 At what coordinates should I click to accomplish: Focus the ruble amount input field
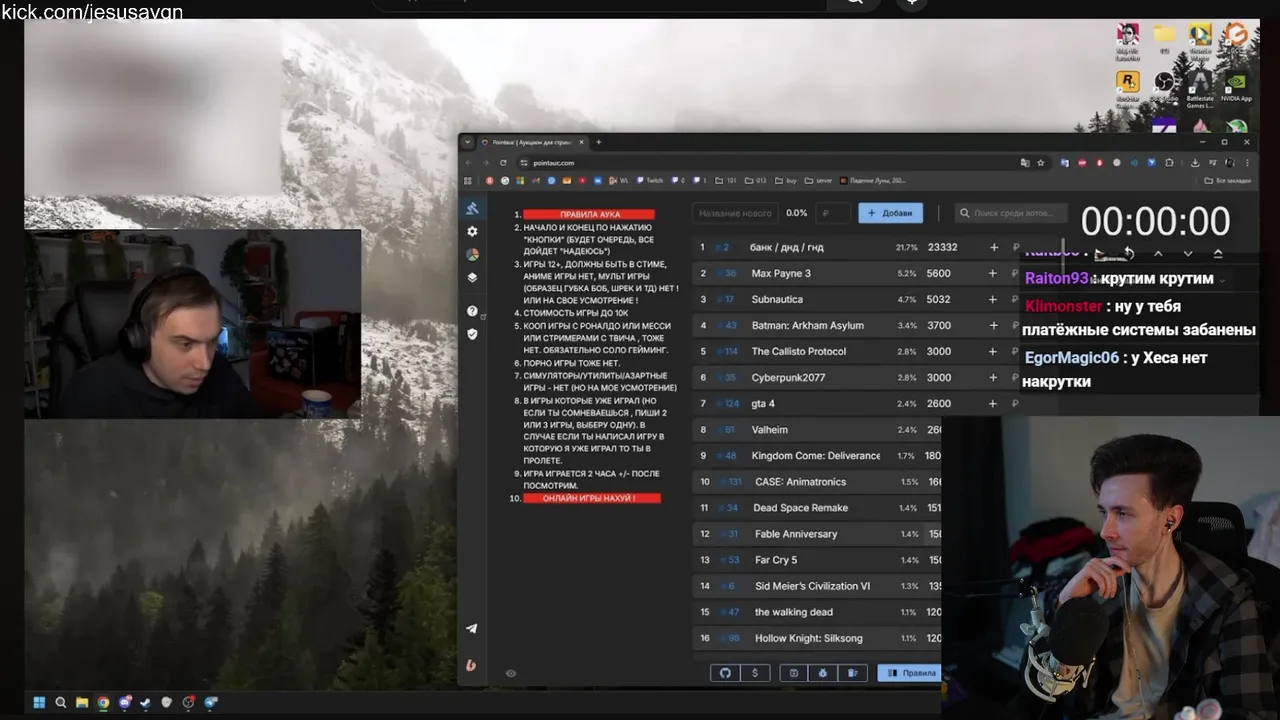pyautogui.click(x=832, y=213)
